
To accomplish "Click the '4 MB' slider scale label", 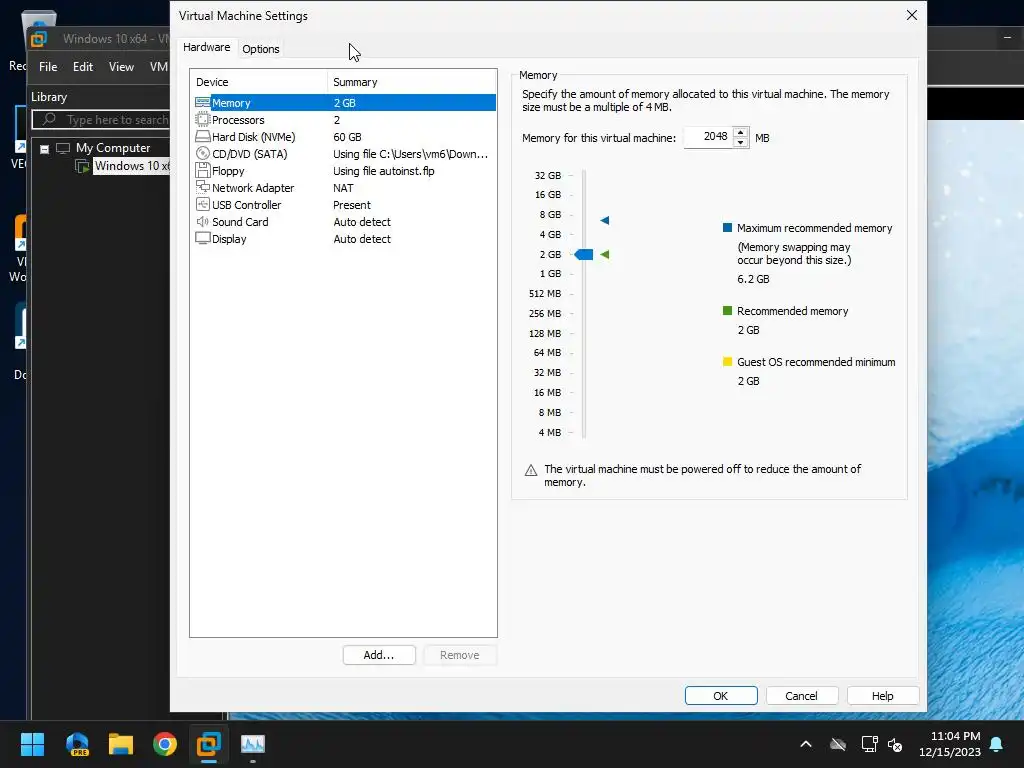I will tap(549, 432).
